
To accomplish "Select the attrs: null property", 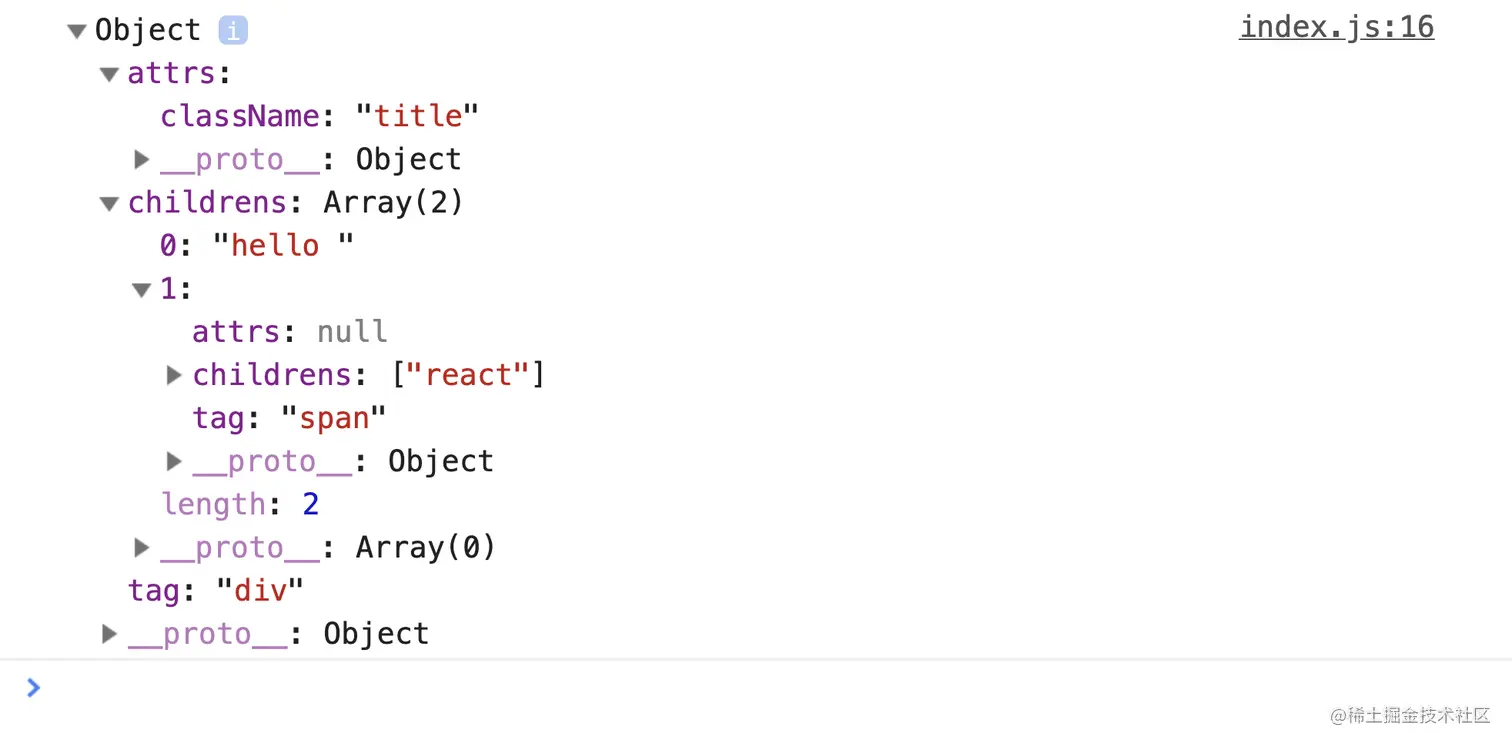I will [x=290, y=332].
